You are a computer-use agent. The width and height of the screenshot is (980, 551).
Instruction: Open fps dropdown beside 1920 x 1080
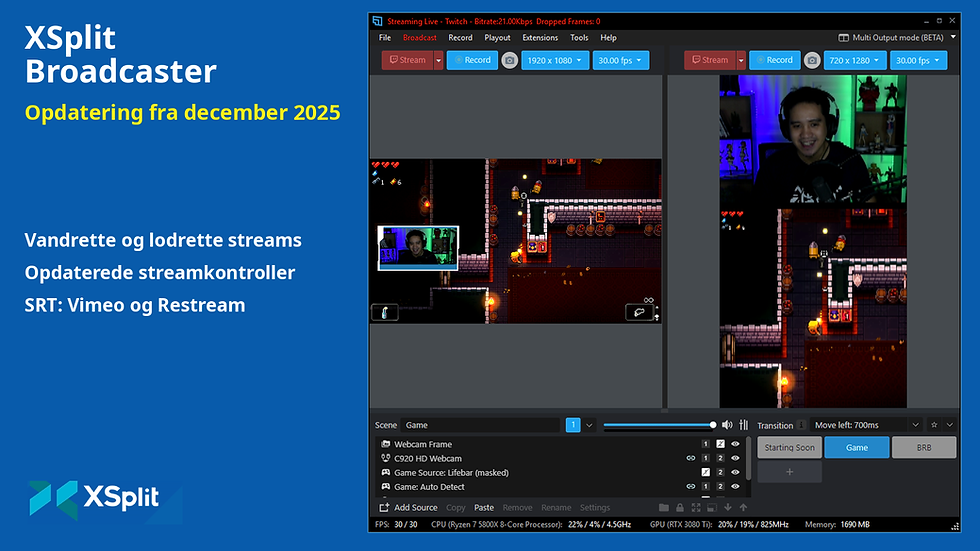[x=621, y=61]
